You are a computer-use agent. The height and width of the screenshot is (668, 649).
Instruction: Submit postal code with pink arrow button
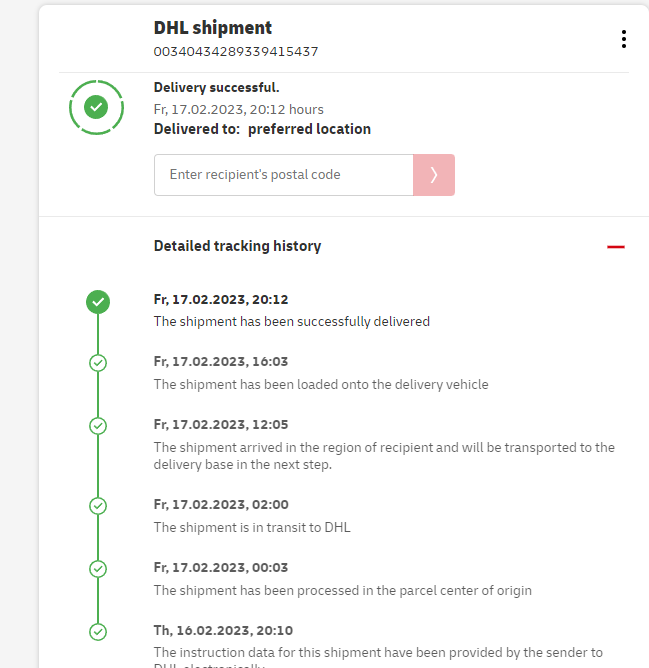coord(433,175)
